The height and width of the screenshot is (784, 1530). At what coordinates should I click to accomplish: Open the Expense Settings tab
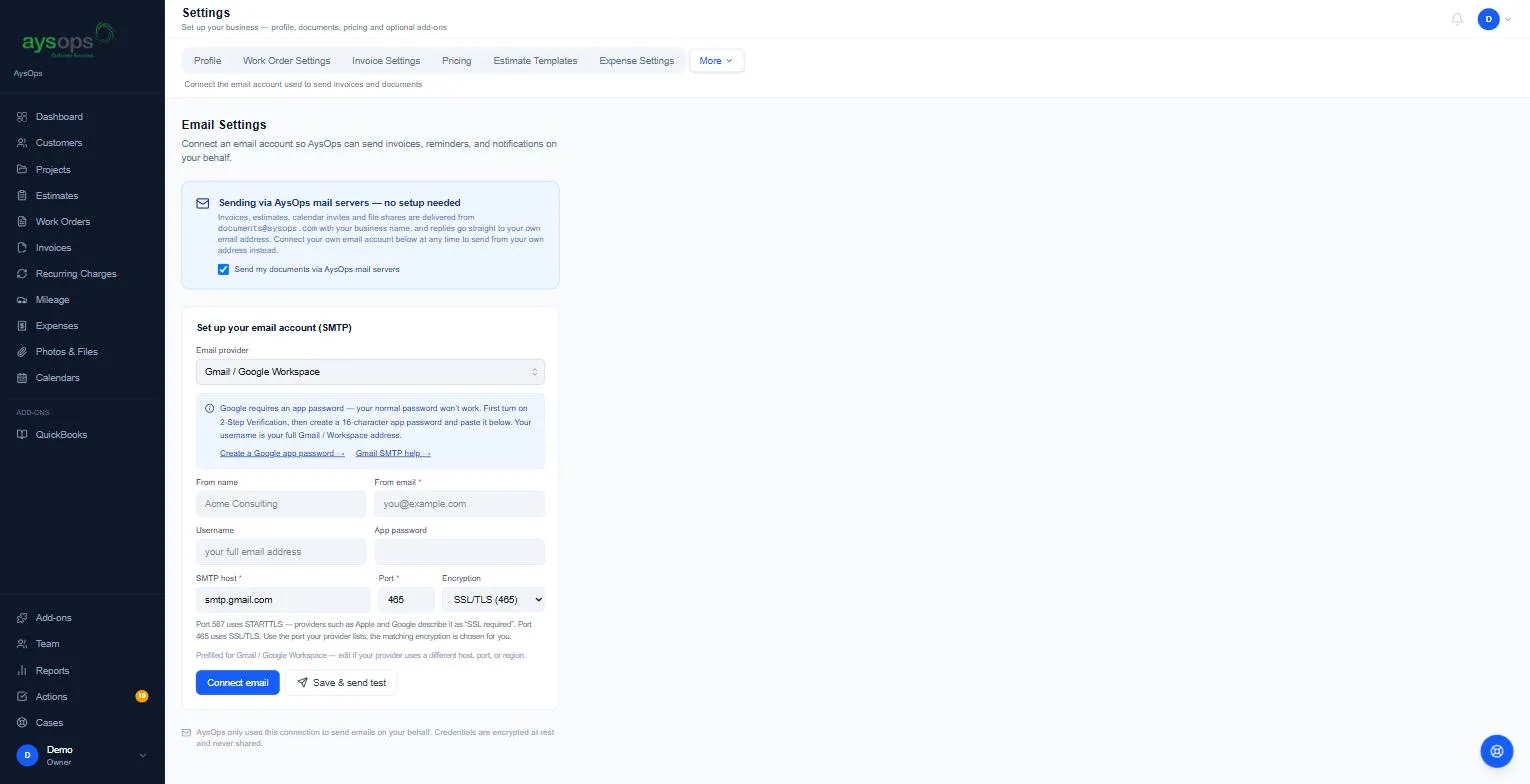[637, 61]
